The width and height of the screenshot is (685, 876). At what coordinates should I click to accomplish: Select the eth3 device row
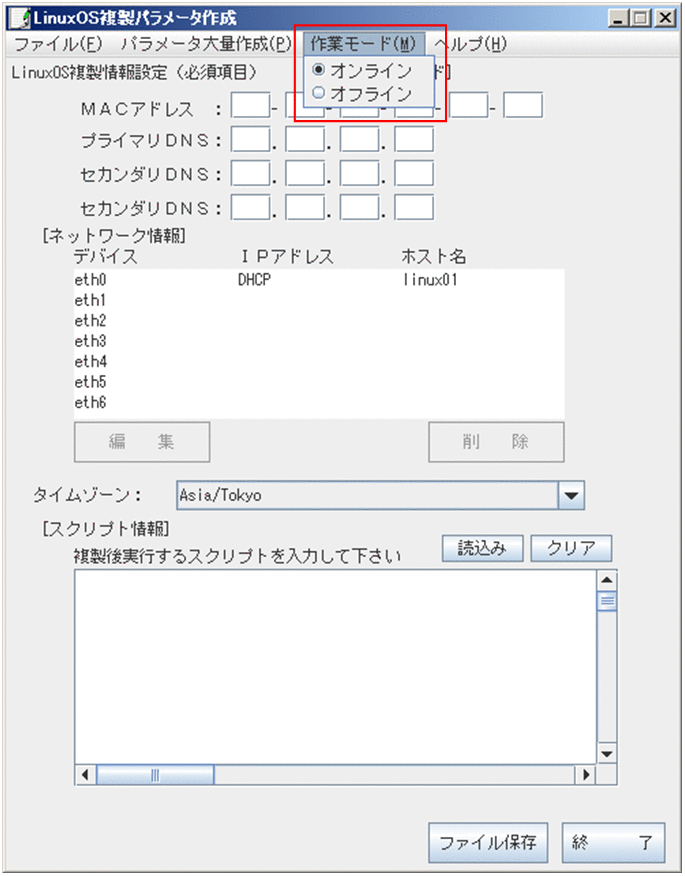click(319, 341)
